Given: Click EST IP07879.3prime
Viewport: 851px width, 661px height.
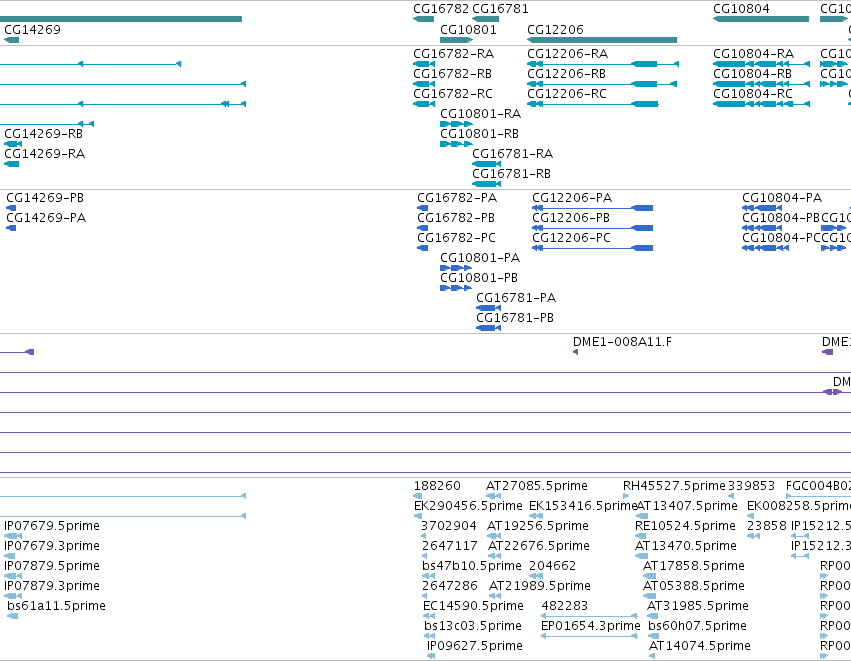Looking at the screenshot, I should 52,586.
